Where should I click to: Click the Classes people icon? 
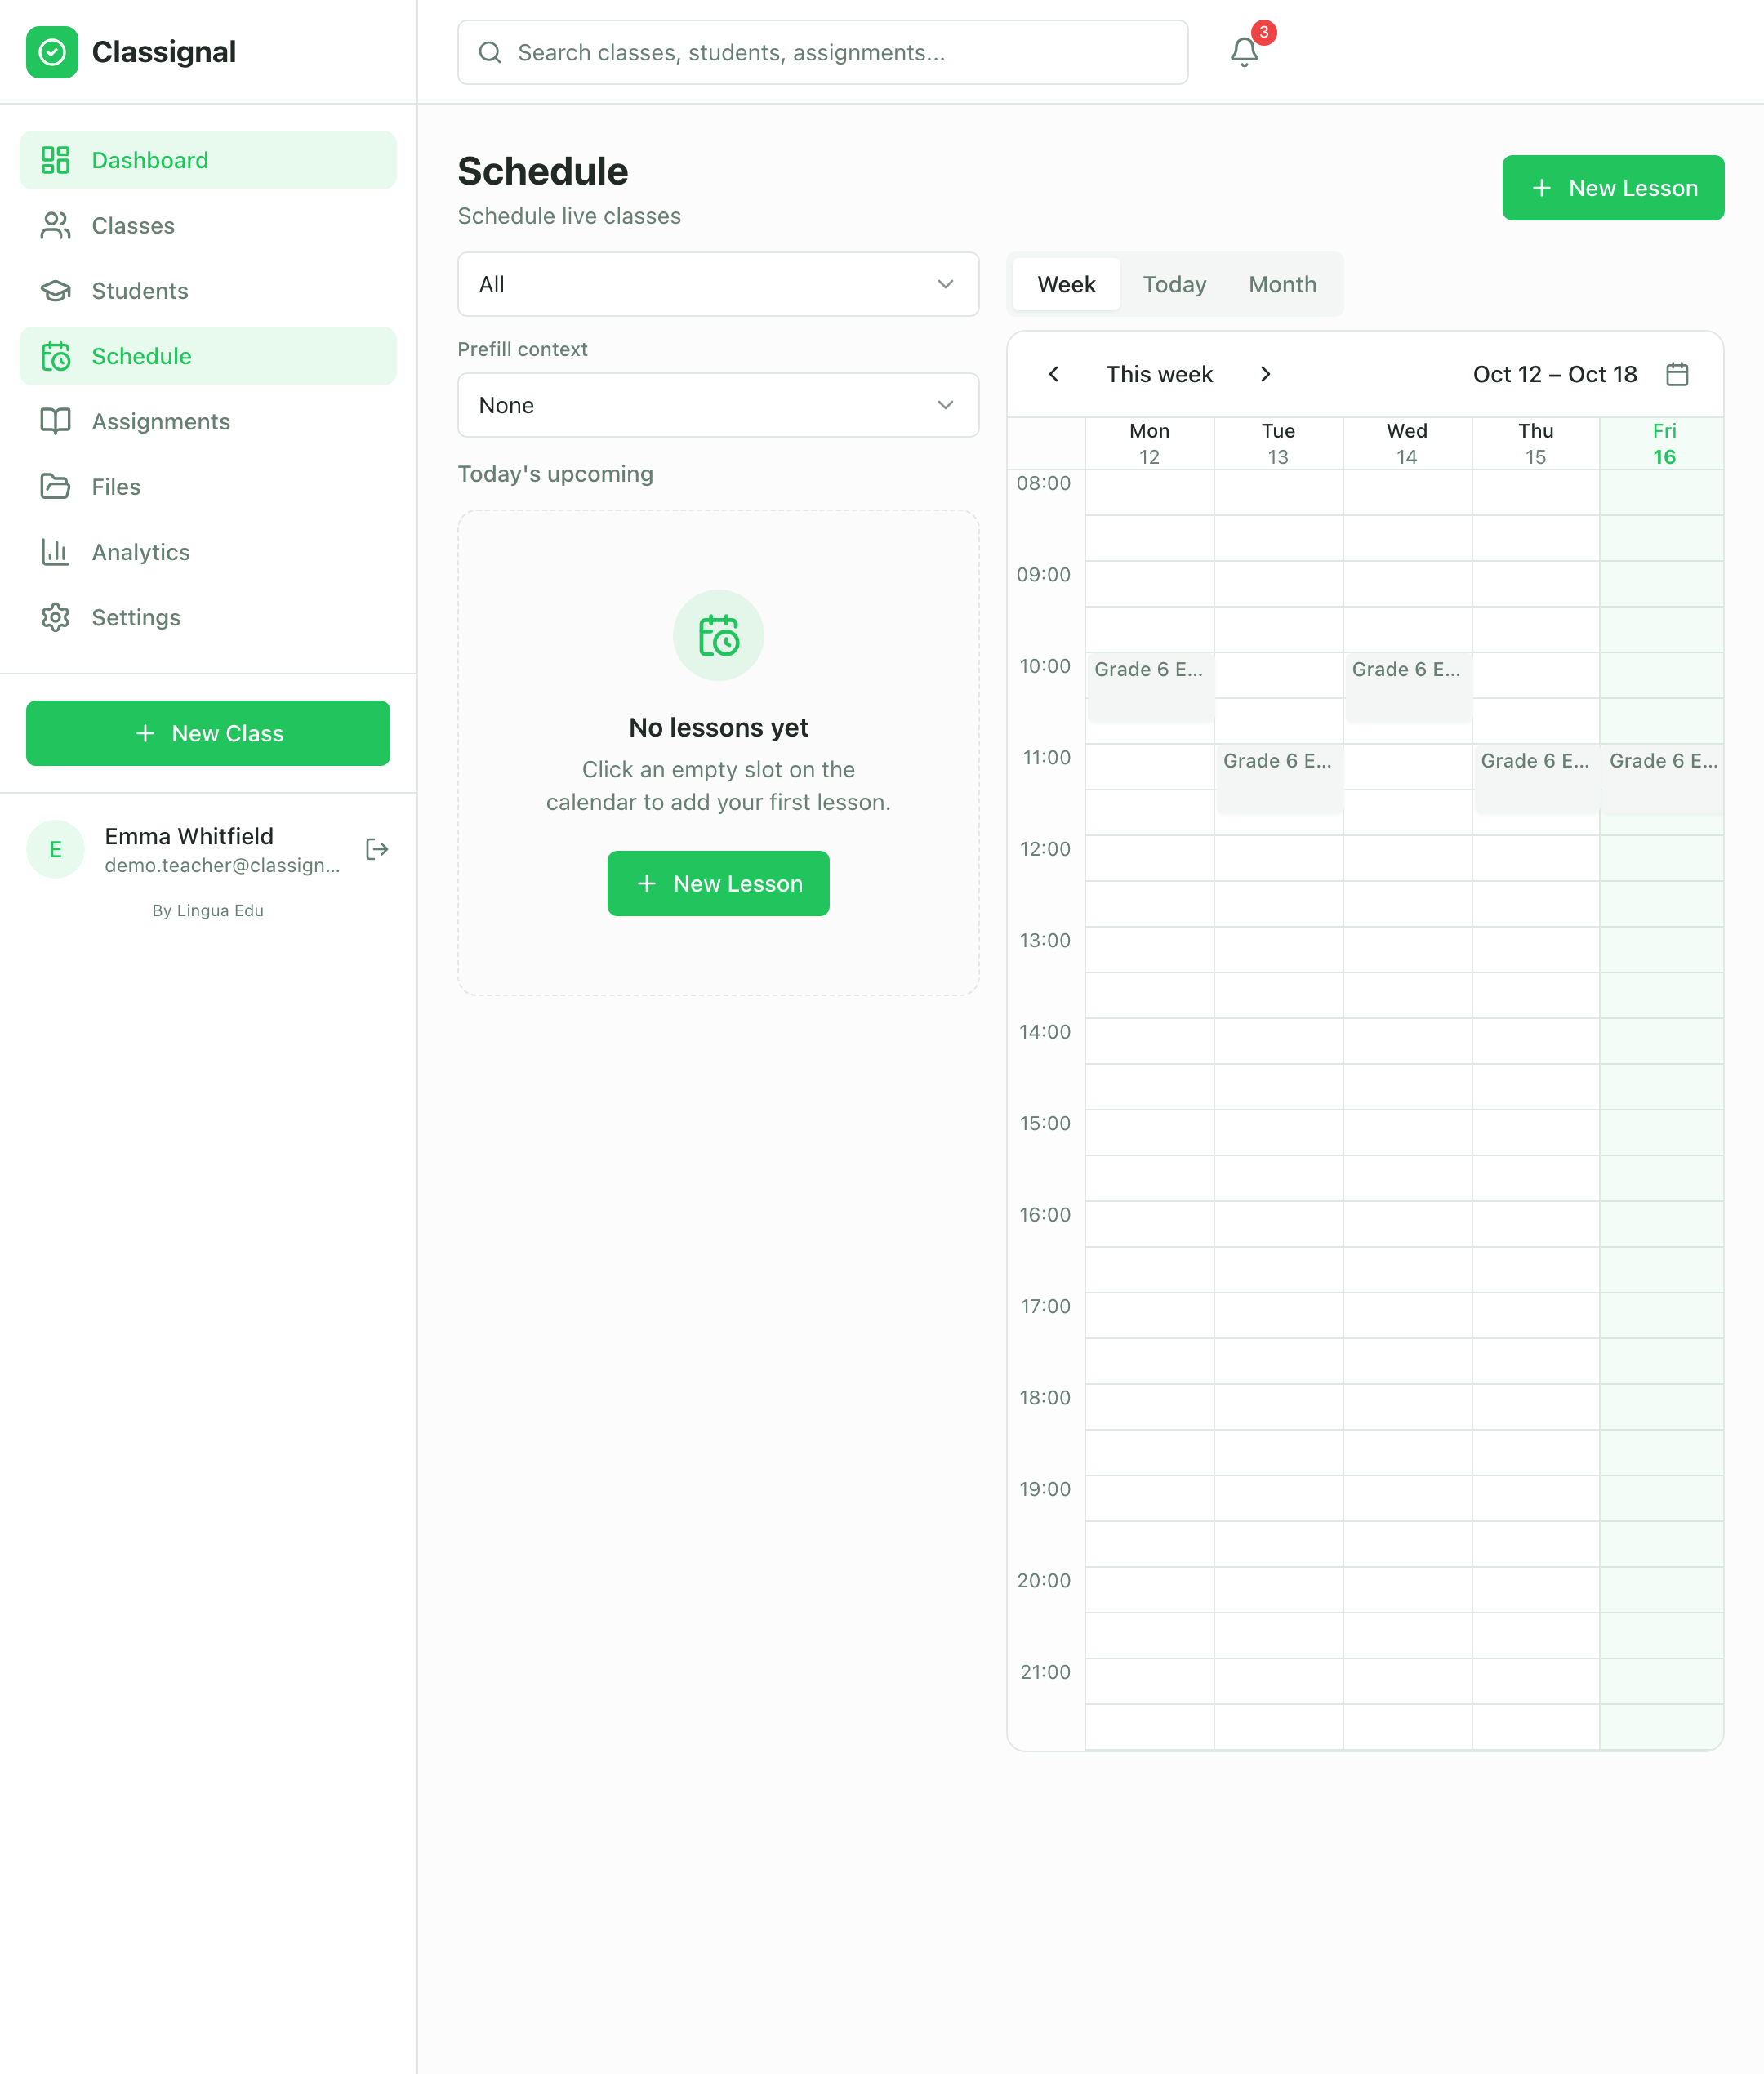pyautogui.click(x=55, y=225)
